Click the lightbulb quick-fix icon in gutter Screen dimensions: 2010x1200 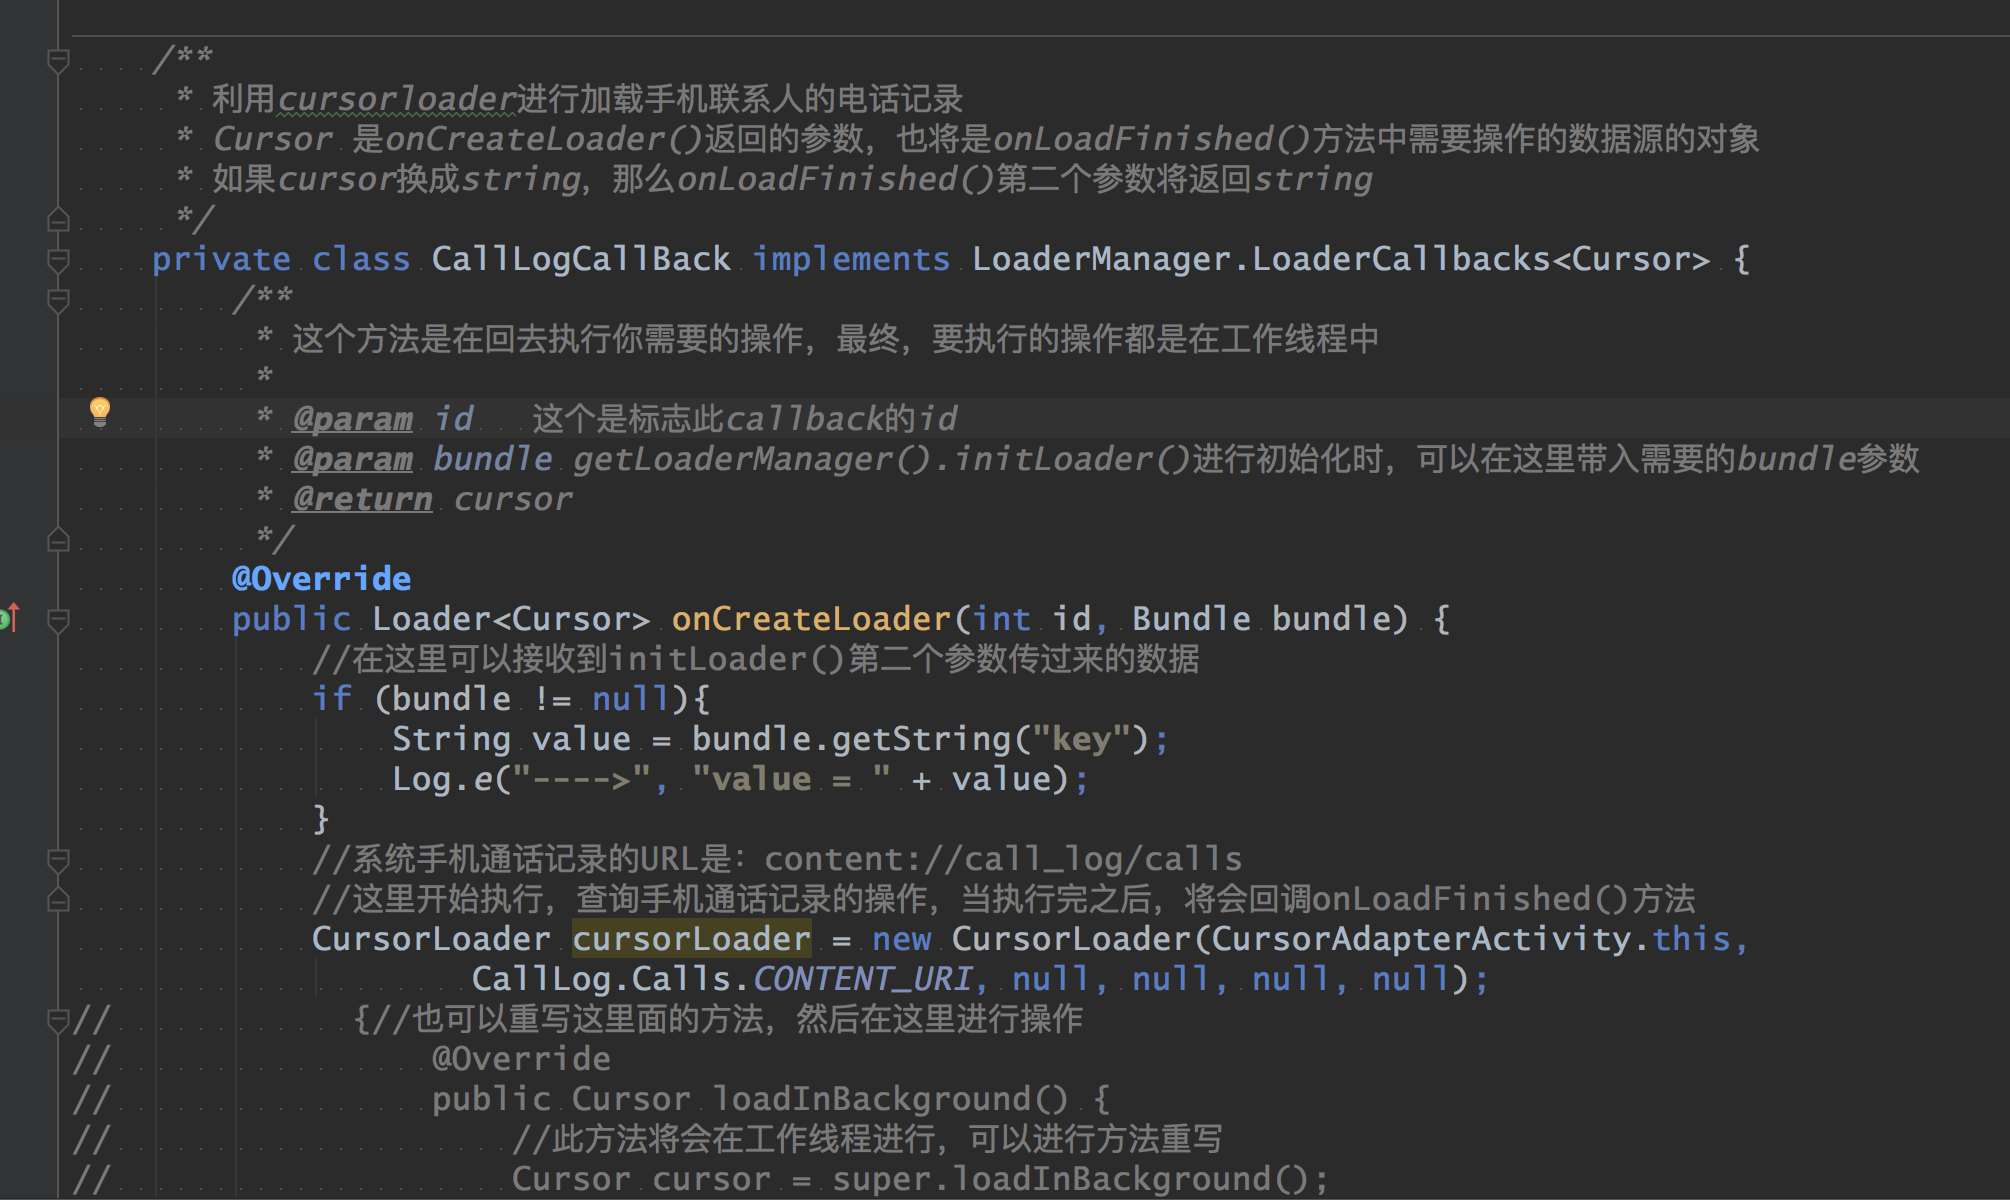(x=100, y=411)
